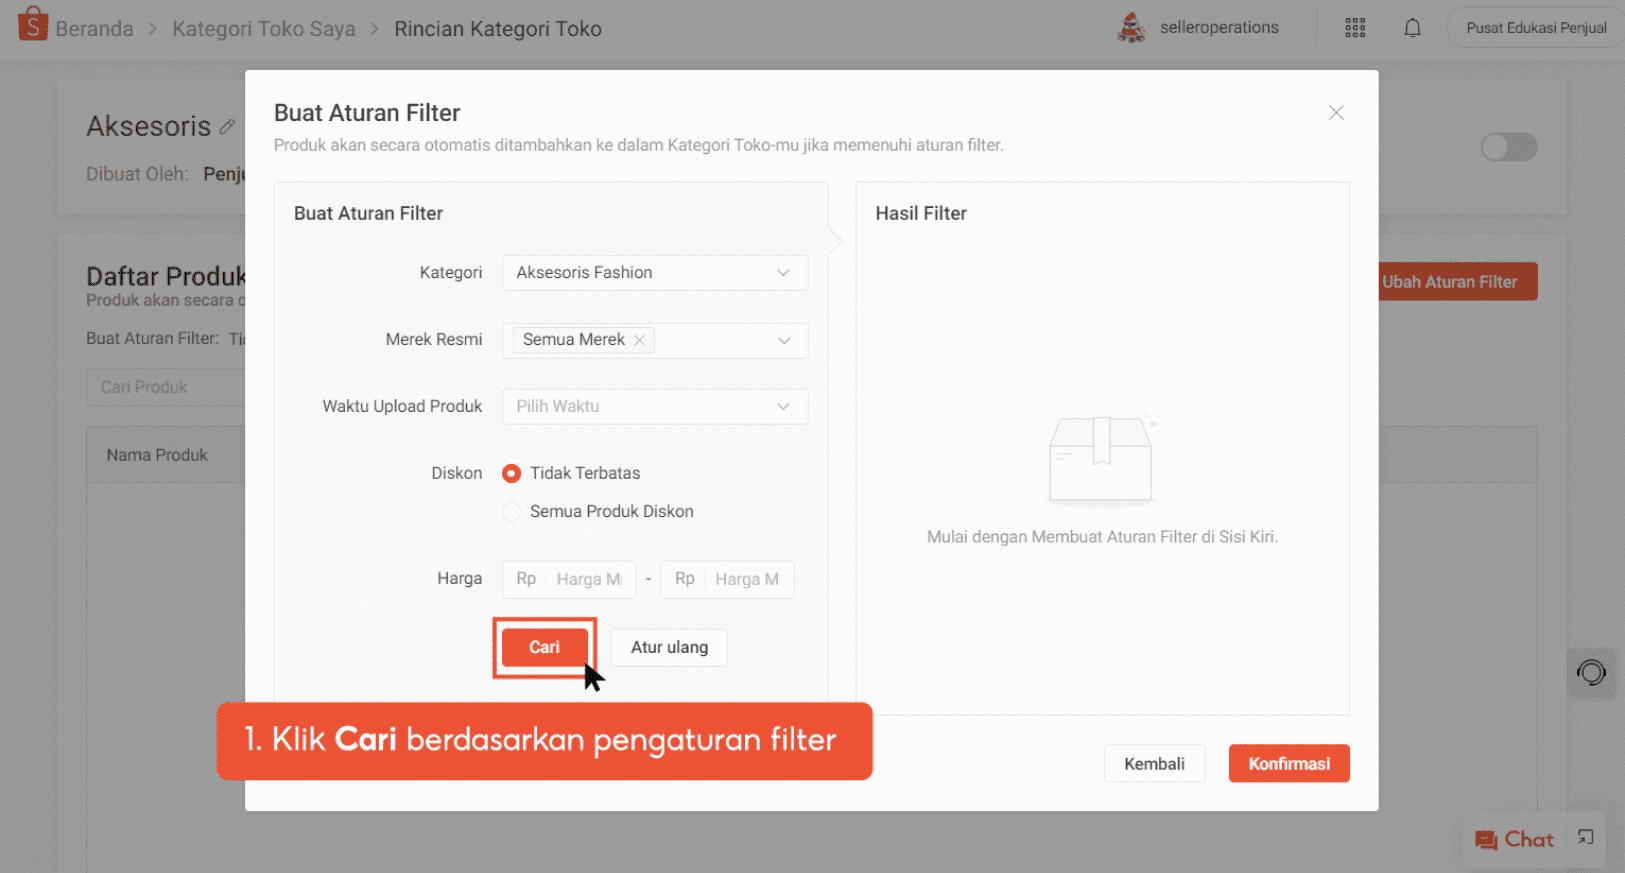Expand the Merek Resmi dropdown
Image resolution: width=1625 pixels, height=873 pixels.
[x=655, y=340]
